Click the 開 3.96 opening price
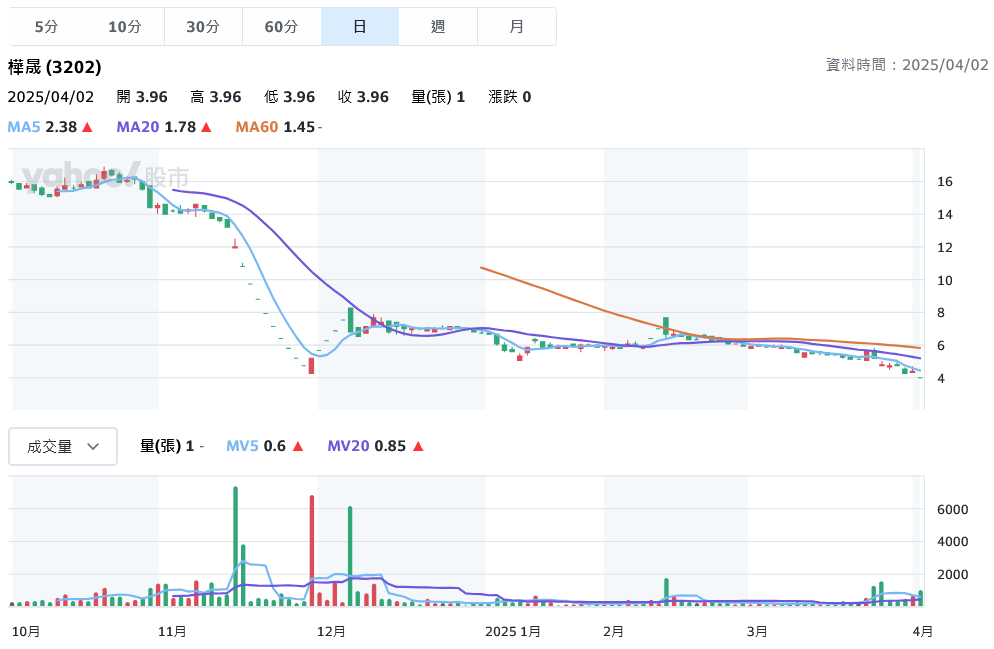Viewport: 994px width, 649px height. coord(142,97)
